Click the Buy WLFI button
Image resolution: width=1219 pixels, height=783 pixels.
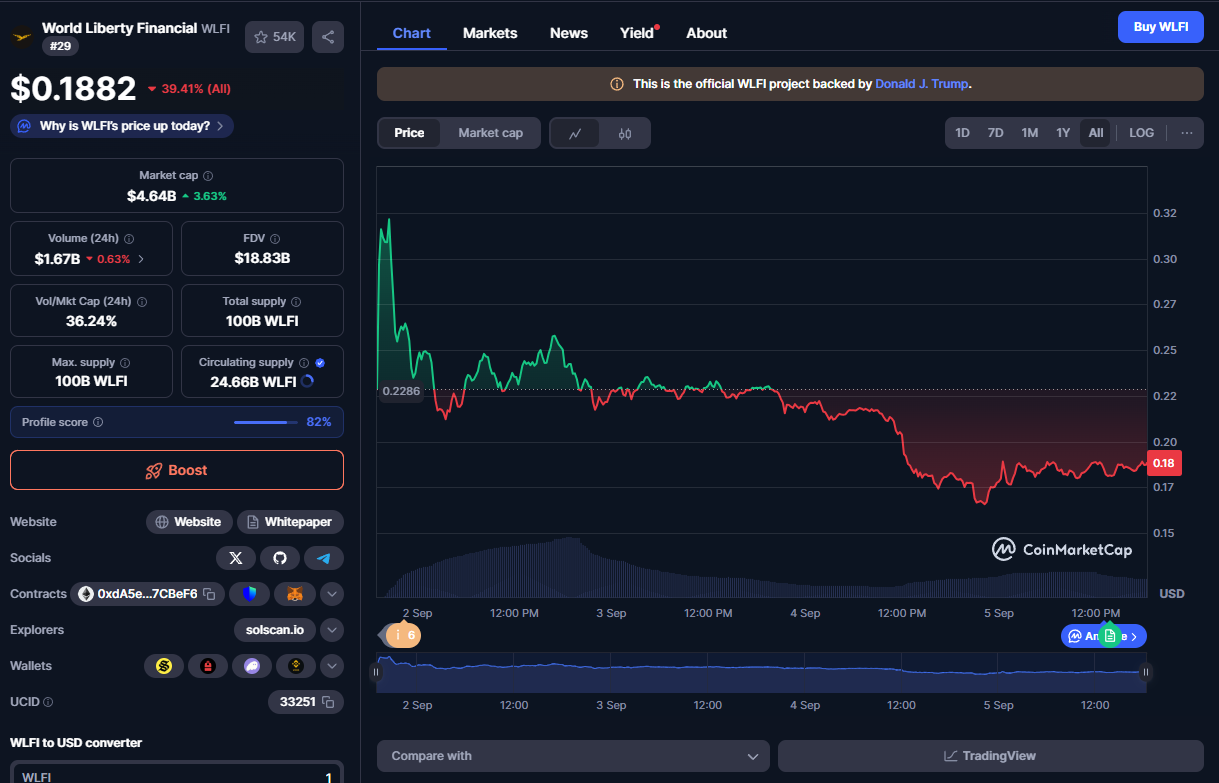1161,27
